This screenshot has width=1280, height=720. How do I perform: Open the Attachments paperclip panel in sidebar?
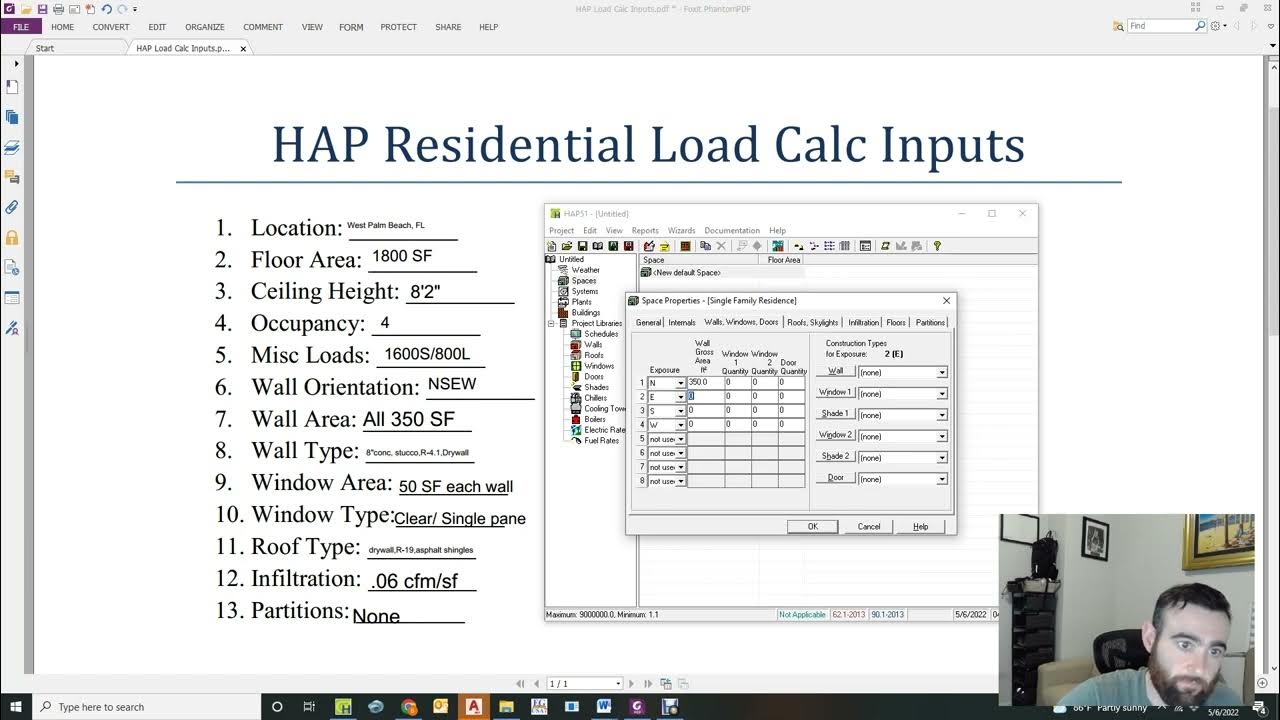point(12,207)
